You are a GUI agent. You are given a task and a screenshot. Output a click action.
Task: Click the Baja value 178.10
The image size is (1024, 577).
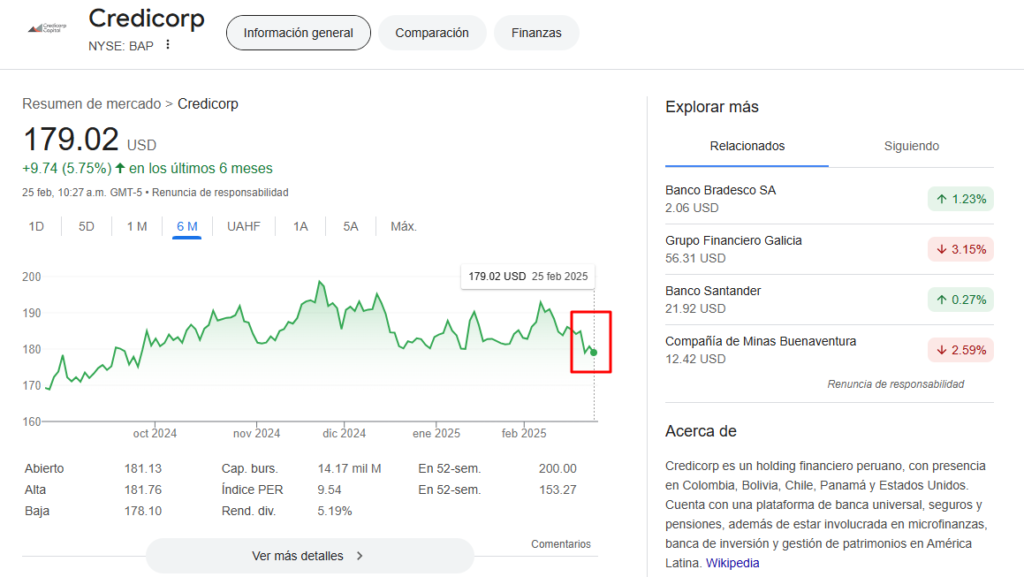(143, 511)
